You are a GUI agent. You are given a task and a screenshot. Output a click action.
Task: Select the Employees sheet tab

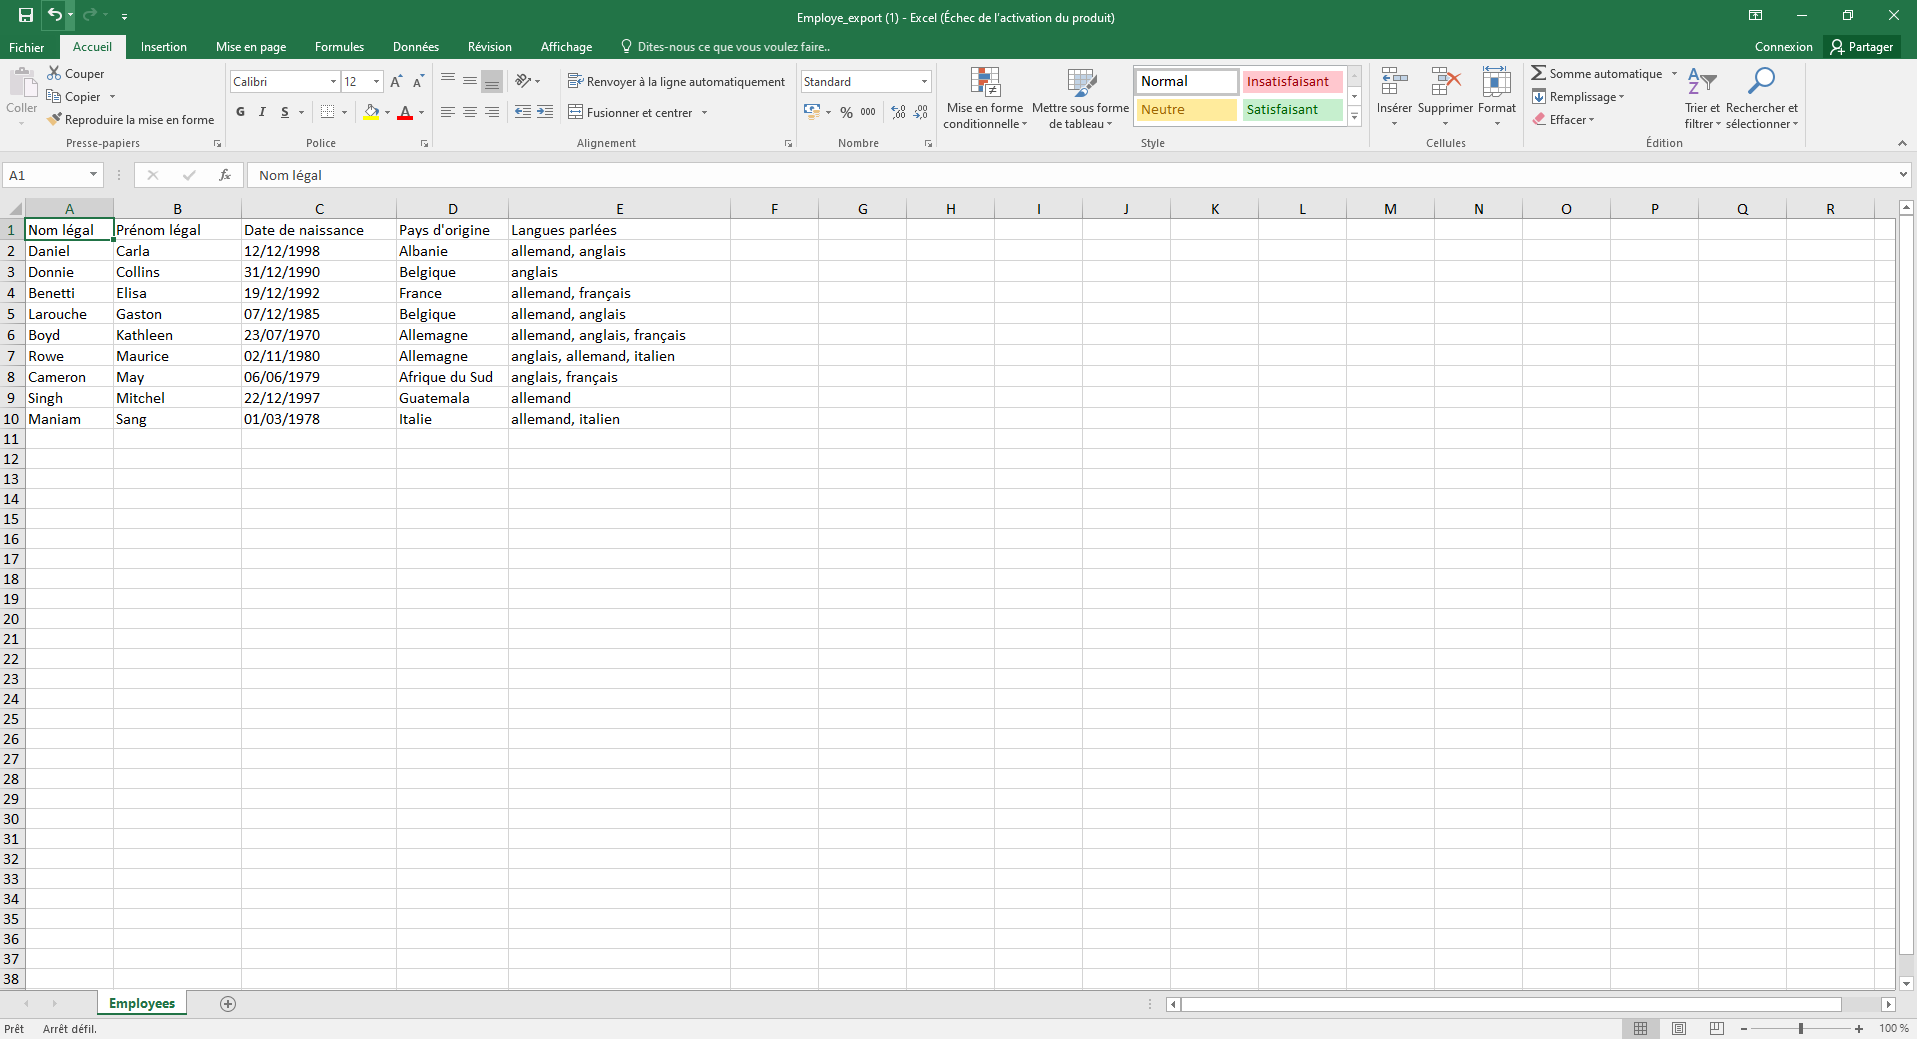[142, 1003]
